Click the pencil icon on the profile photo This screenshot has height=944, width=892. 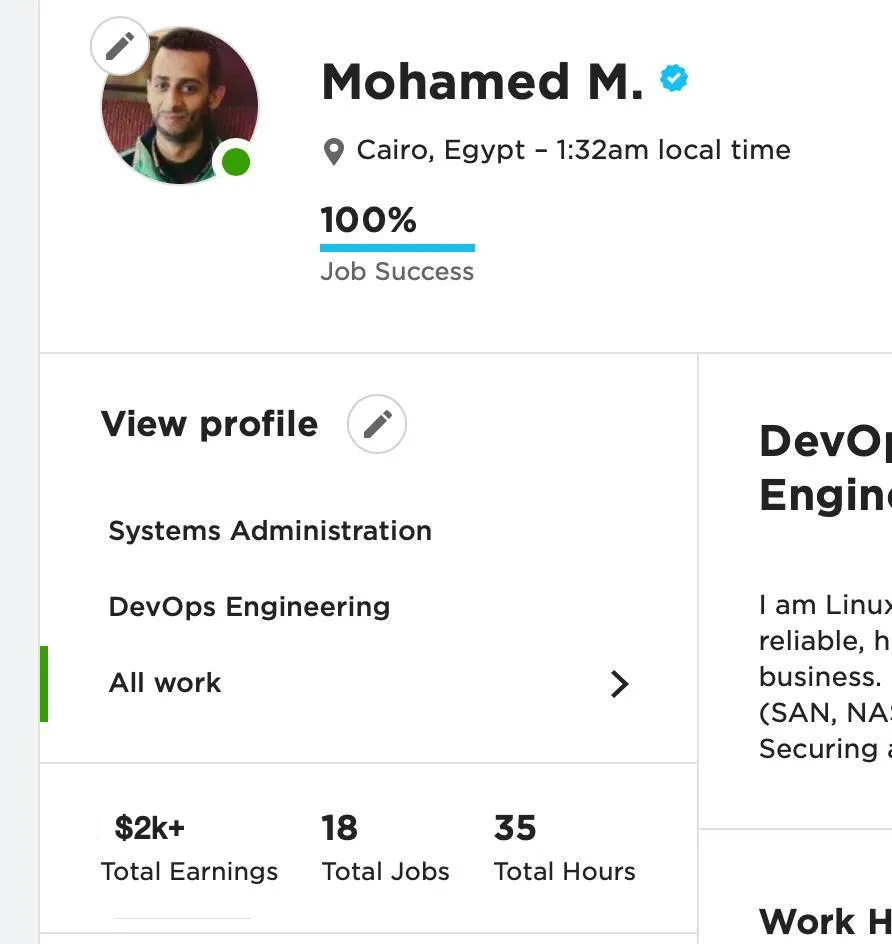click(120, 46)
